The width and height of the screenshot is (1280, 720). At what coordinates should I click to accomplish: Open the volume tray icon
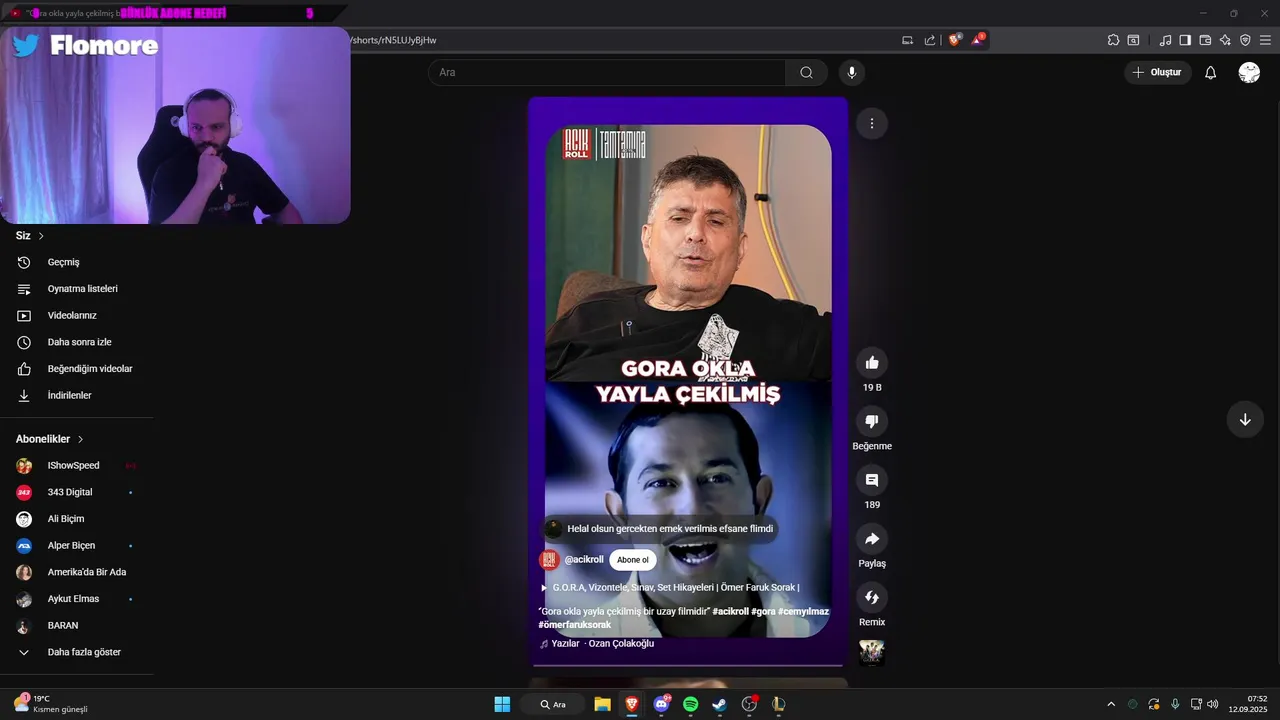pyautogui.click(x=1213, y=704)
